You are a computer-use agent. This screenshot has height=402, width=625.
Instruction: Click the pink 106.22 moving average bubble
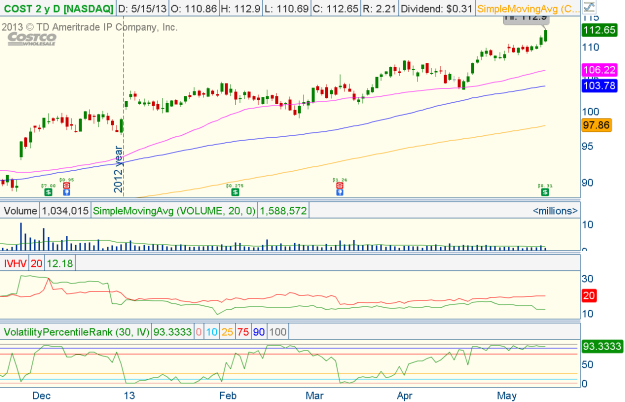(x=600, y=70)
